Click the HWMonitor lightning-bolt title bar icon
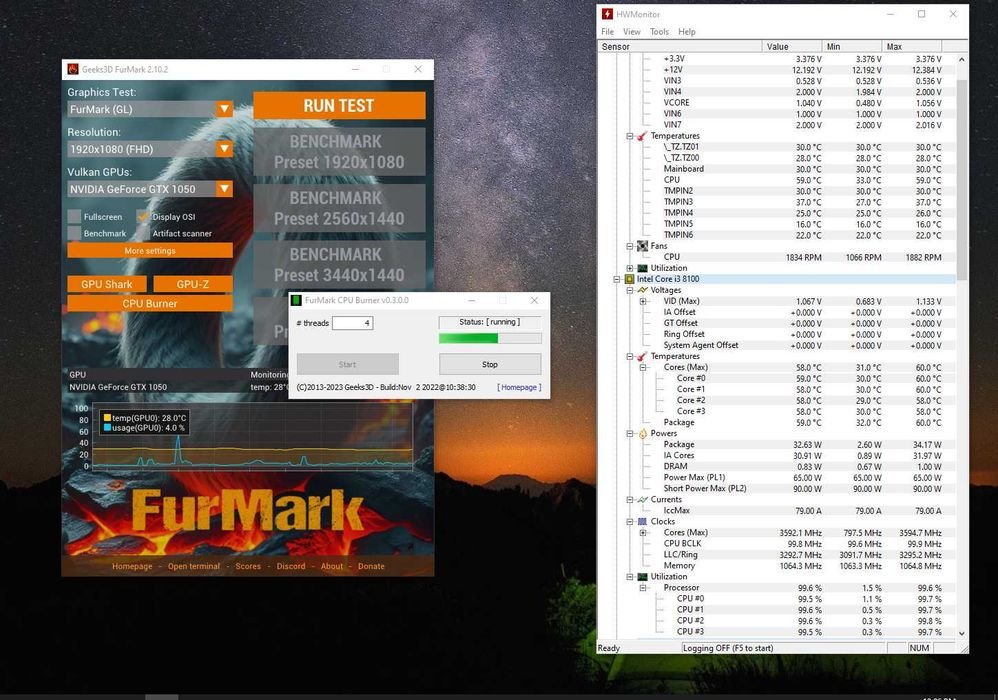This screenshot has height=700, width=998. tap(607, 14)
